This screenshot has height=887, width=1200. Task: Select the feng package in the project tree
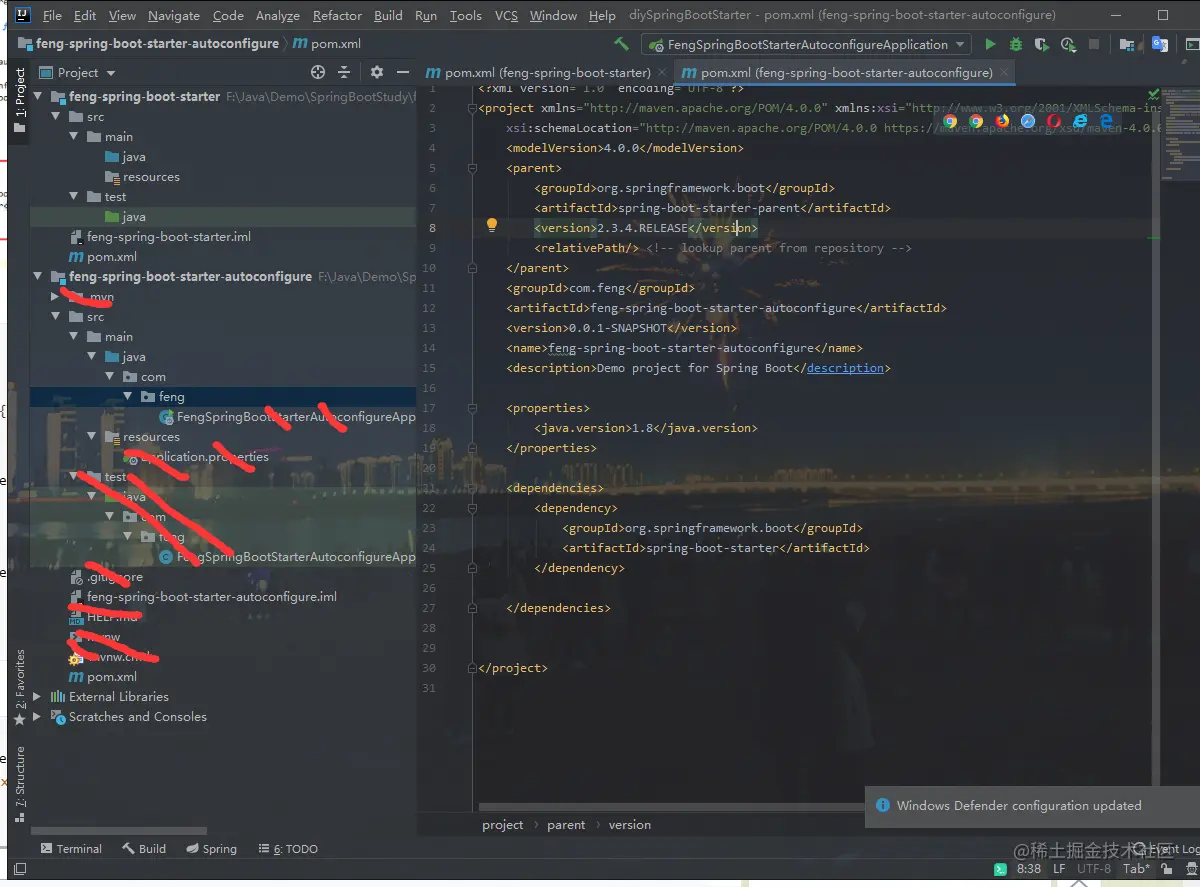(x=162, y=397)
